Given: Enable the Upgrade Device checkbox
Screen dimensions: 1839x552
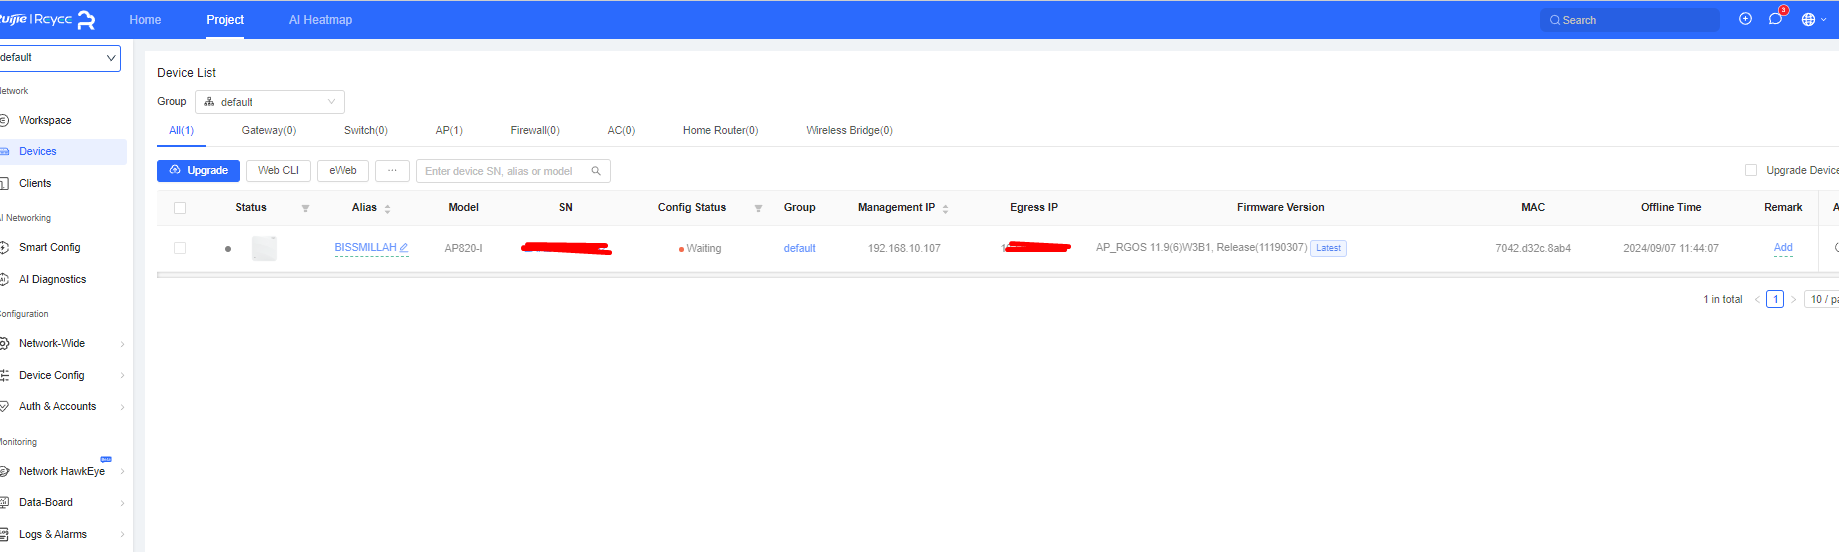Looking at the screenshot, I should point(1750,170).
